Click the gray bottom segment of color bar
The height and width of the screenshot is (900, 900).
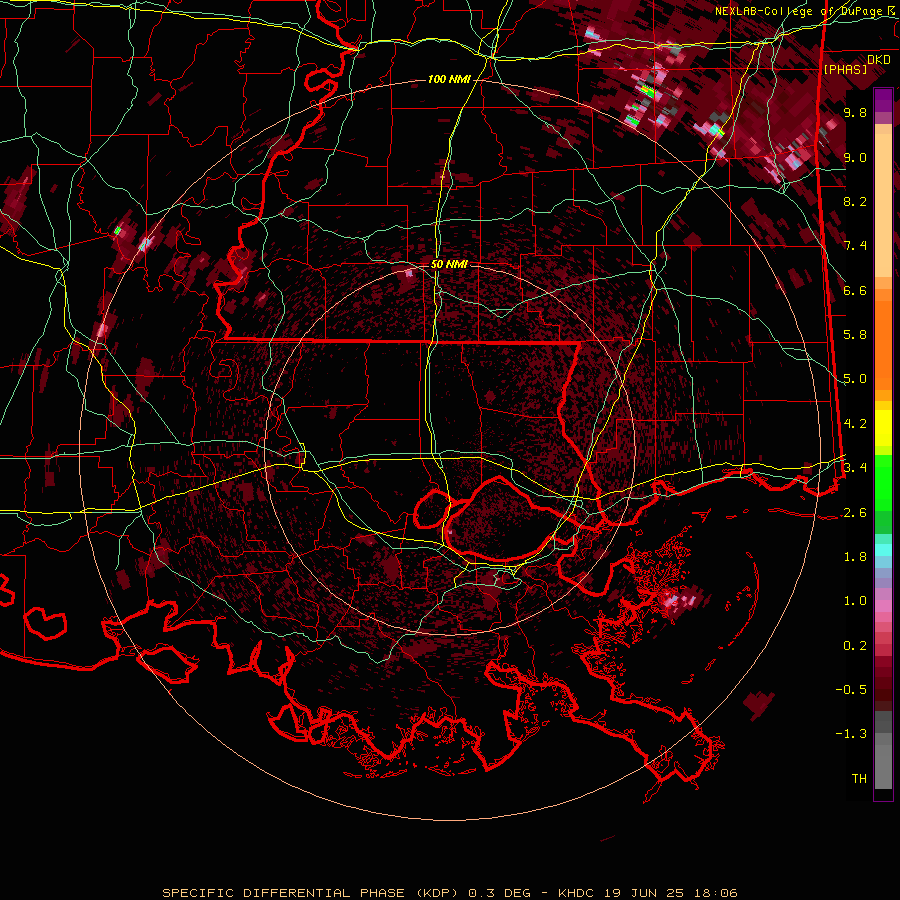point(883,751)
